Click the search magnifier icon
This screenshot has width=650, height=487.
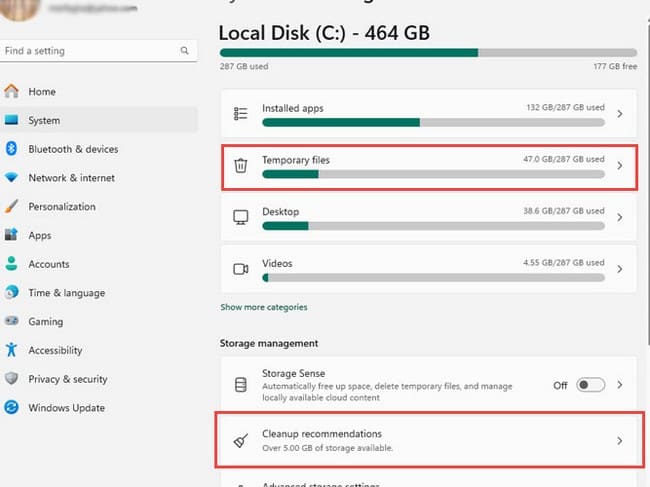coord(184,50)
